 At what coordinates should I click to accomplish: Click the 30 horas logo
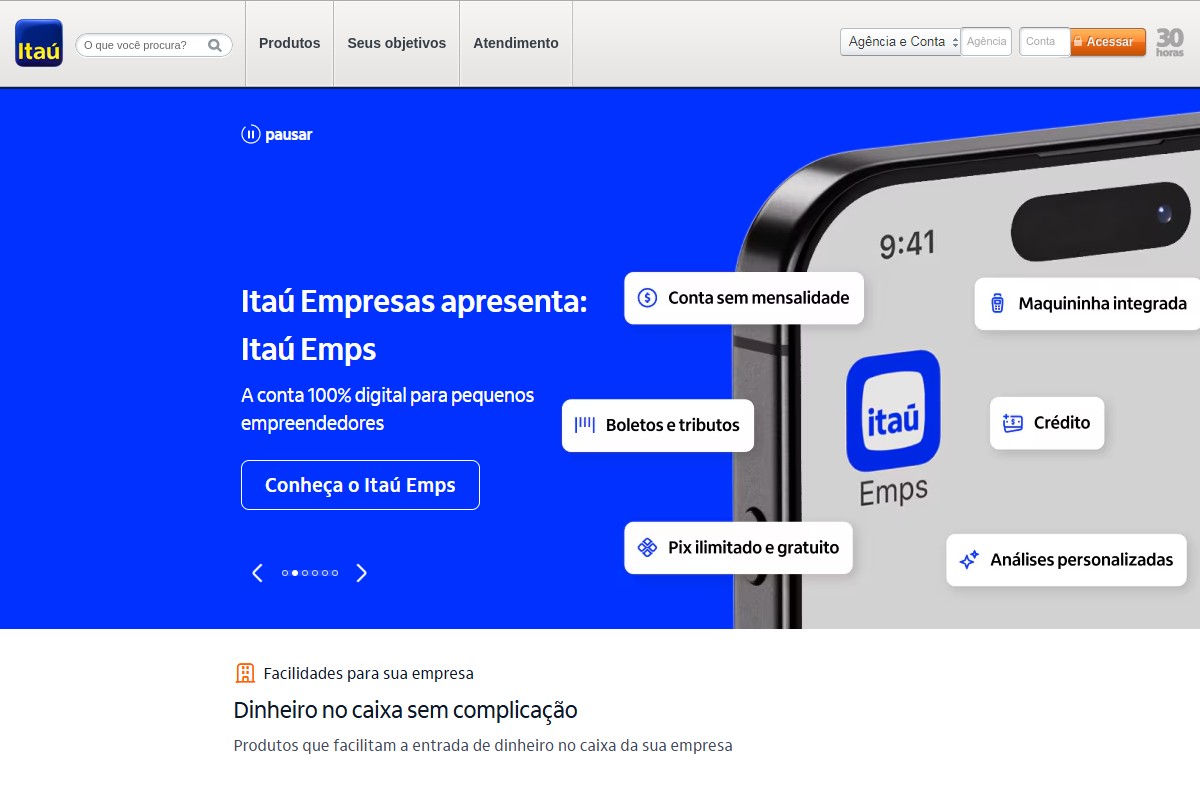point(1170,42)
